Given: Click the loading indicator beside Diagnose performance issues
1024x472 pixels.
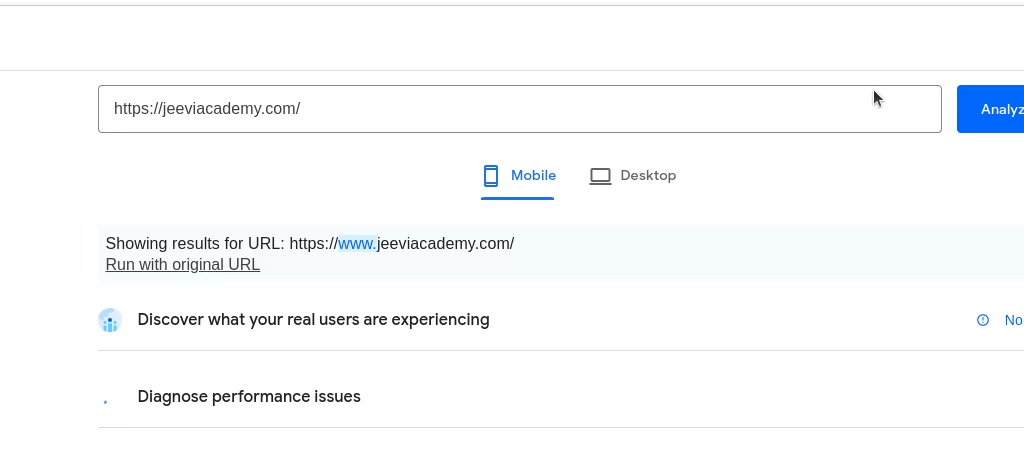Looking at the screenshot, I should click(x=106, y=401).
